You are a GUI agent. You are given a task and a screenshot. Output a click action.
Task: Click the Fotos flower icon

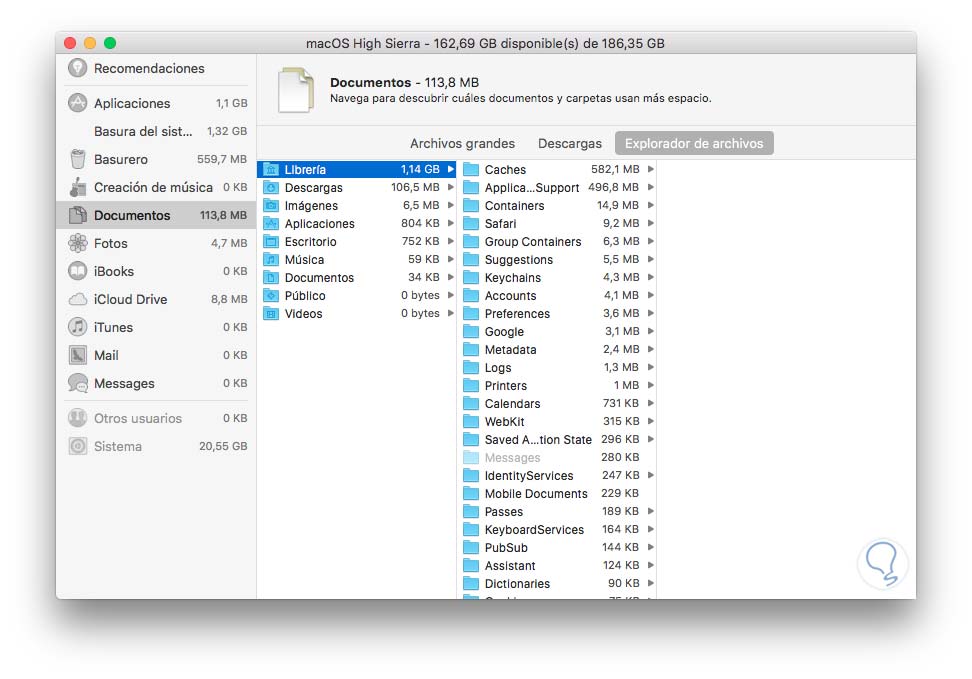77,243
